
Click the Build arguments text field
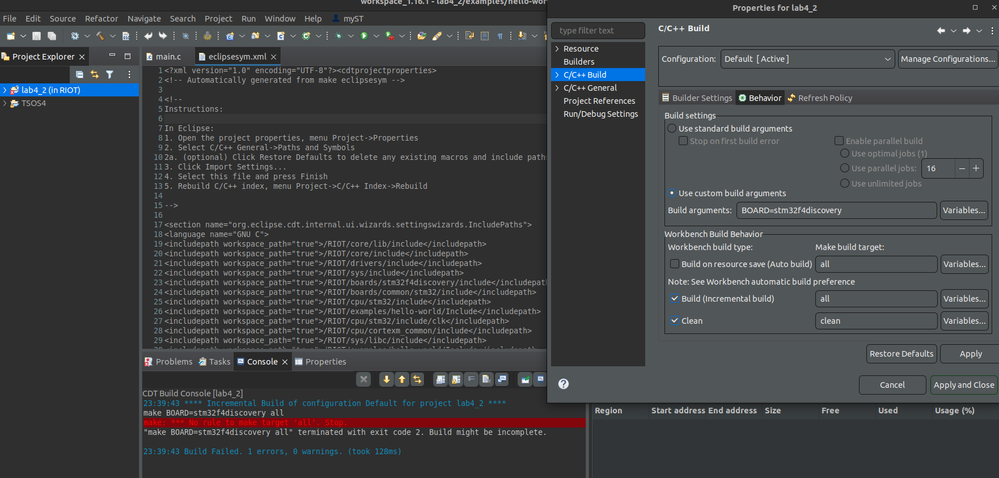tap(836, 211)
